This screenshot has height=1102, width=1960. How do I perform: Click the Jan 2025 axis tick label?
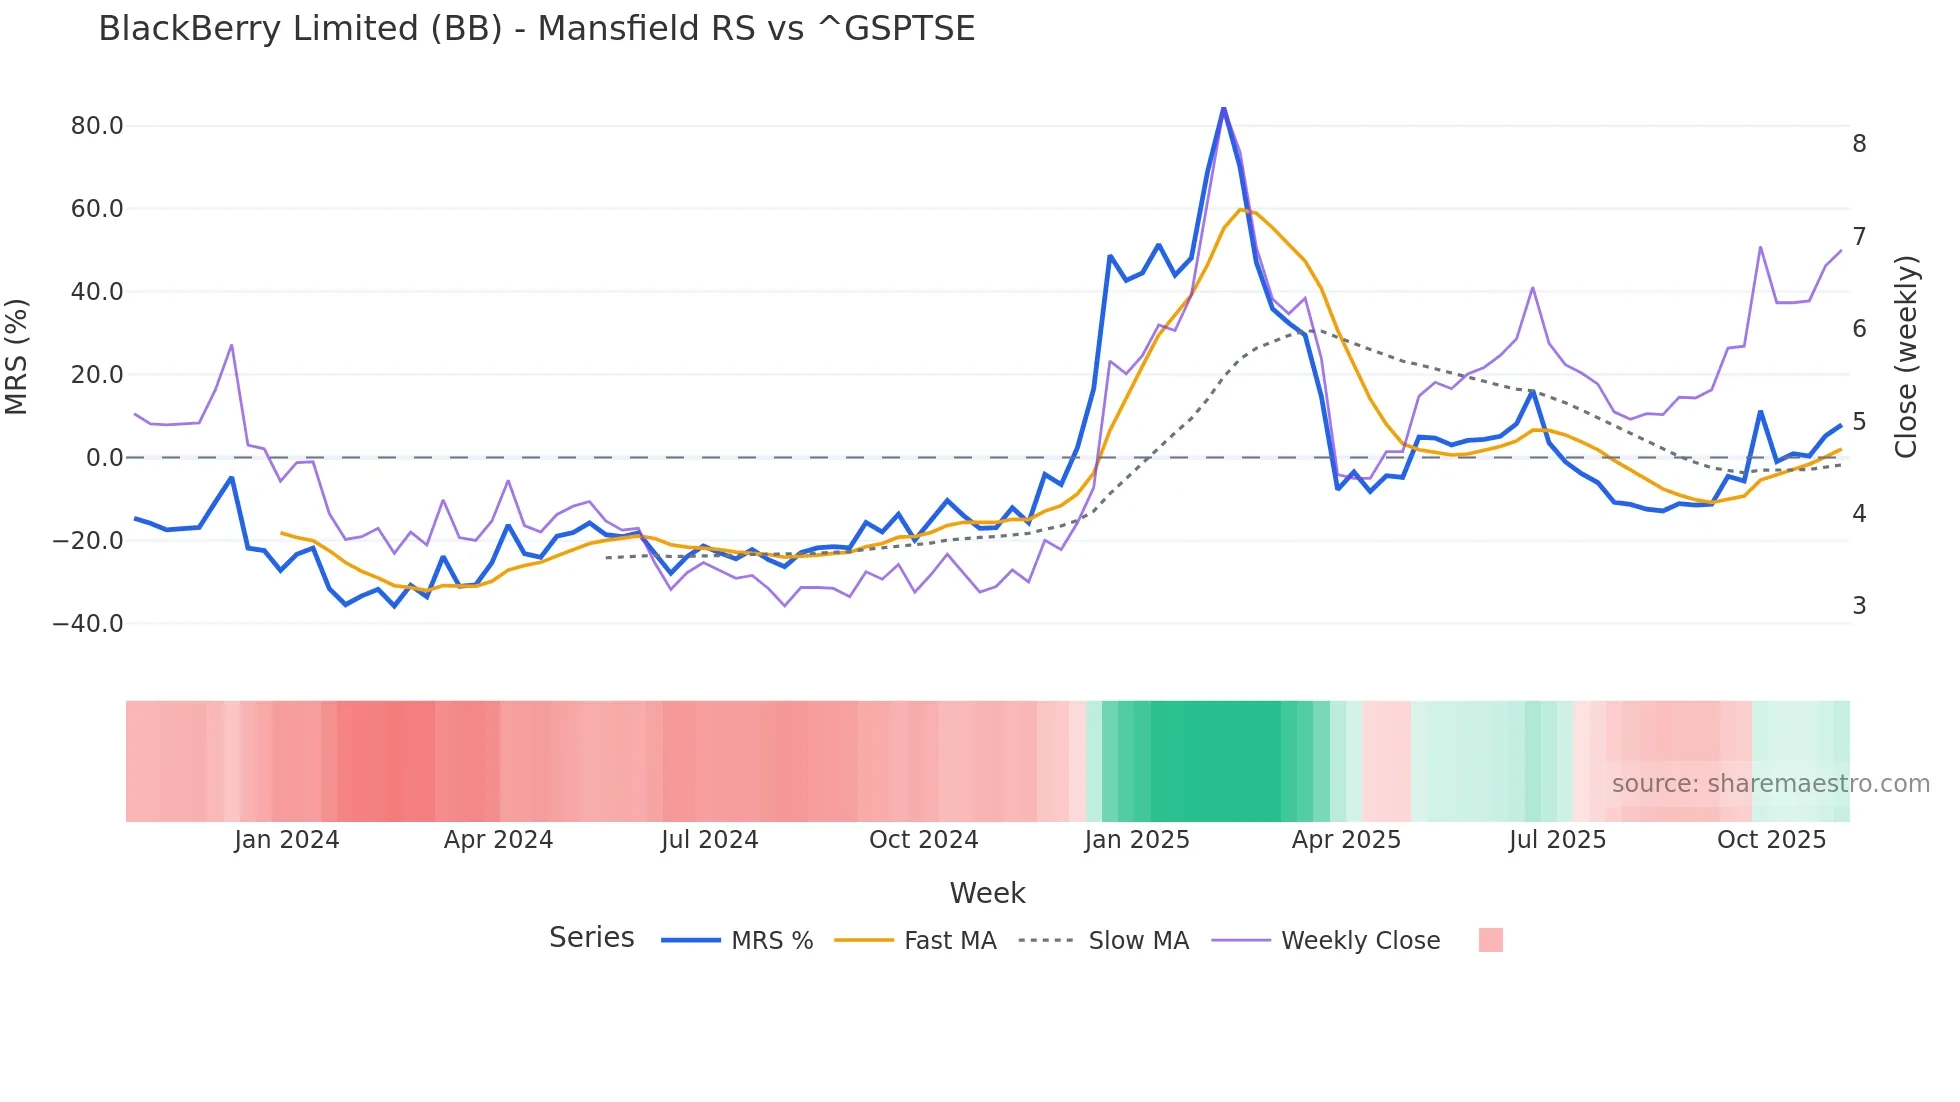point(1137,840)
